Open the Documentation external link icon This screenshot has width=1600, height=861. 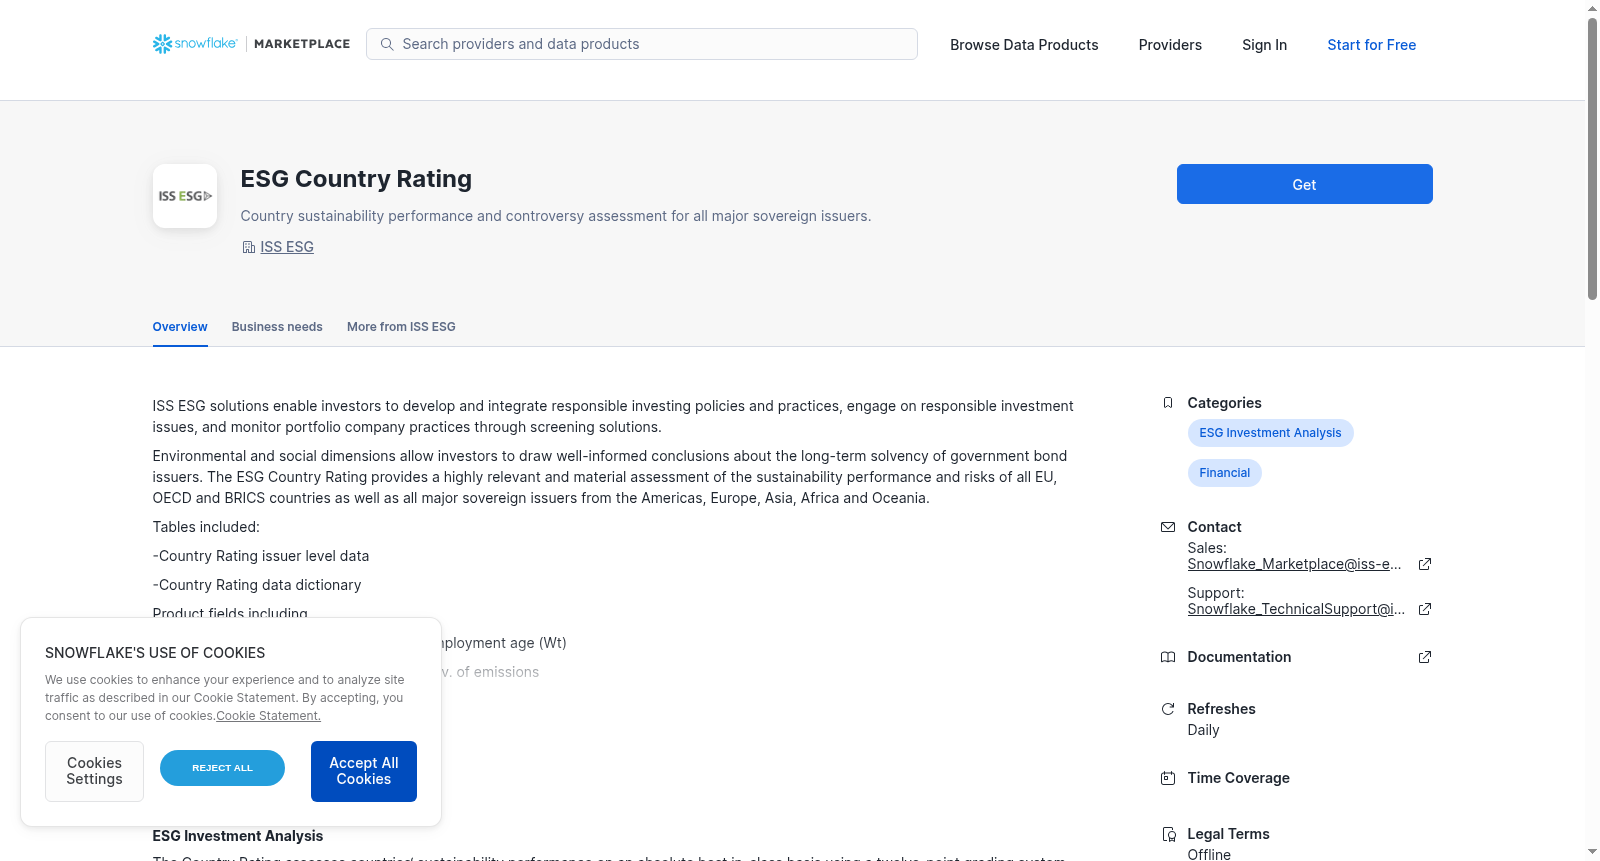click(x=1425, y=657)
